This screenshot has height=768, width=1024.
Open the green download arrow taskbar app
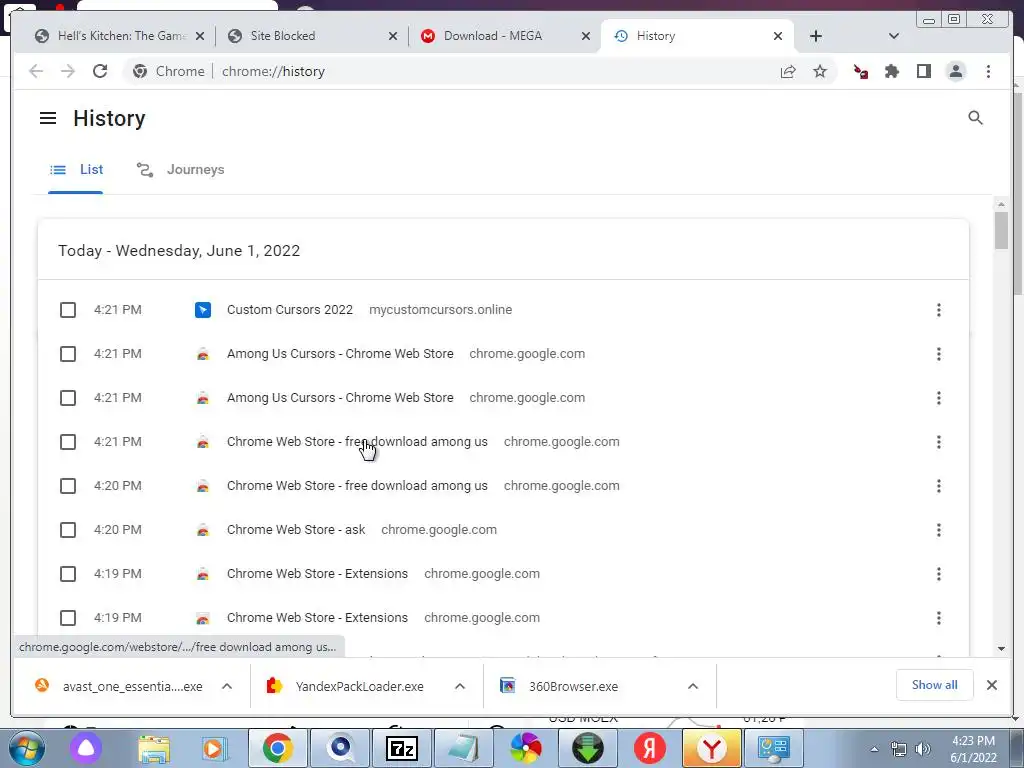coord(588,748)
